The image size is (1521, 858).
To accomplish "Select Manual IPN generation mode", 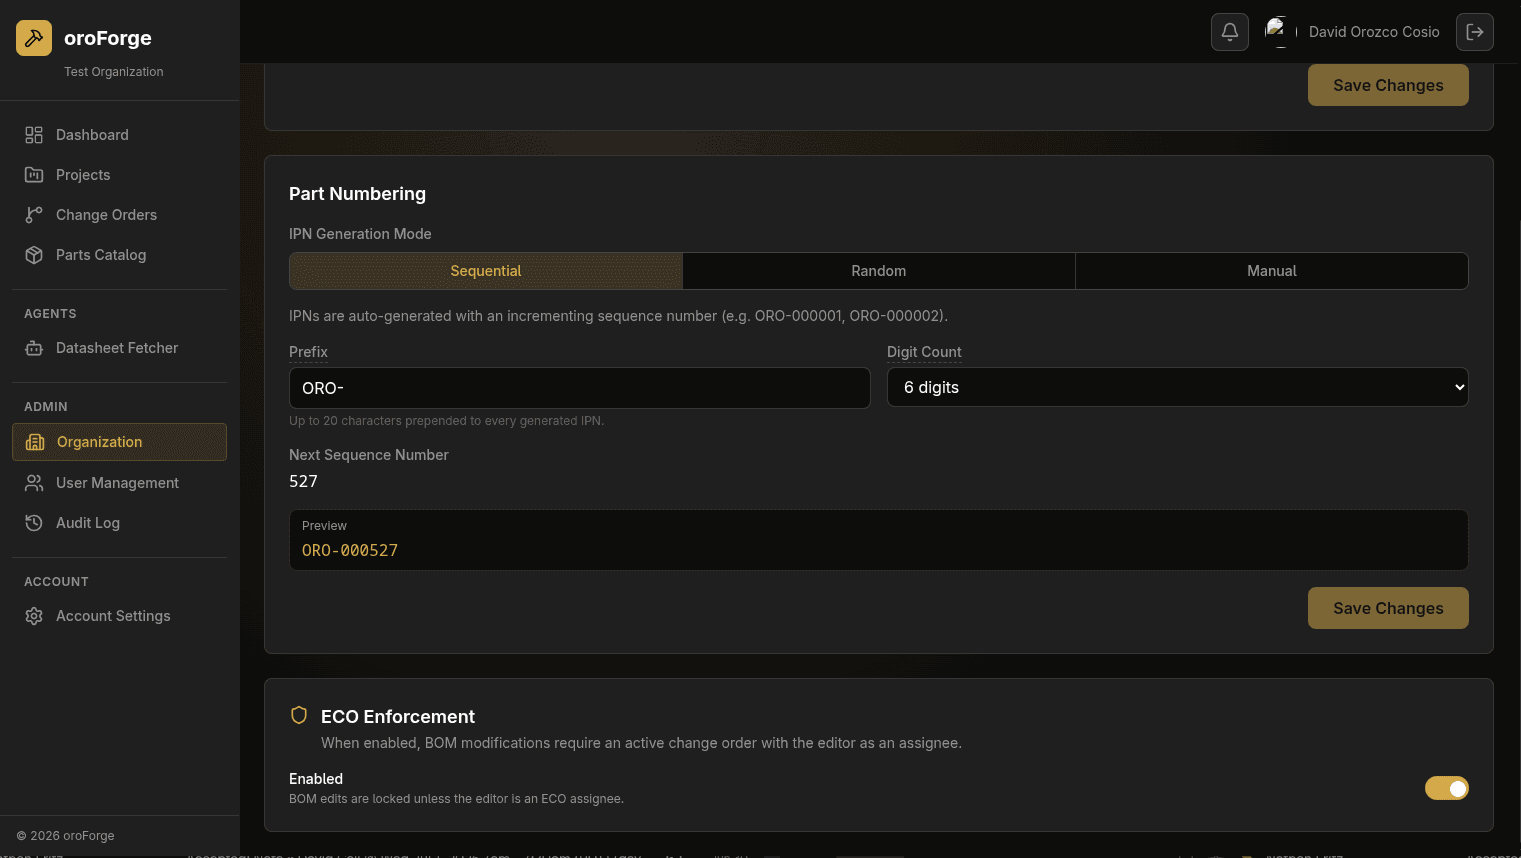I will [x=1272, y=271].
